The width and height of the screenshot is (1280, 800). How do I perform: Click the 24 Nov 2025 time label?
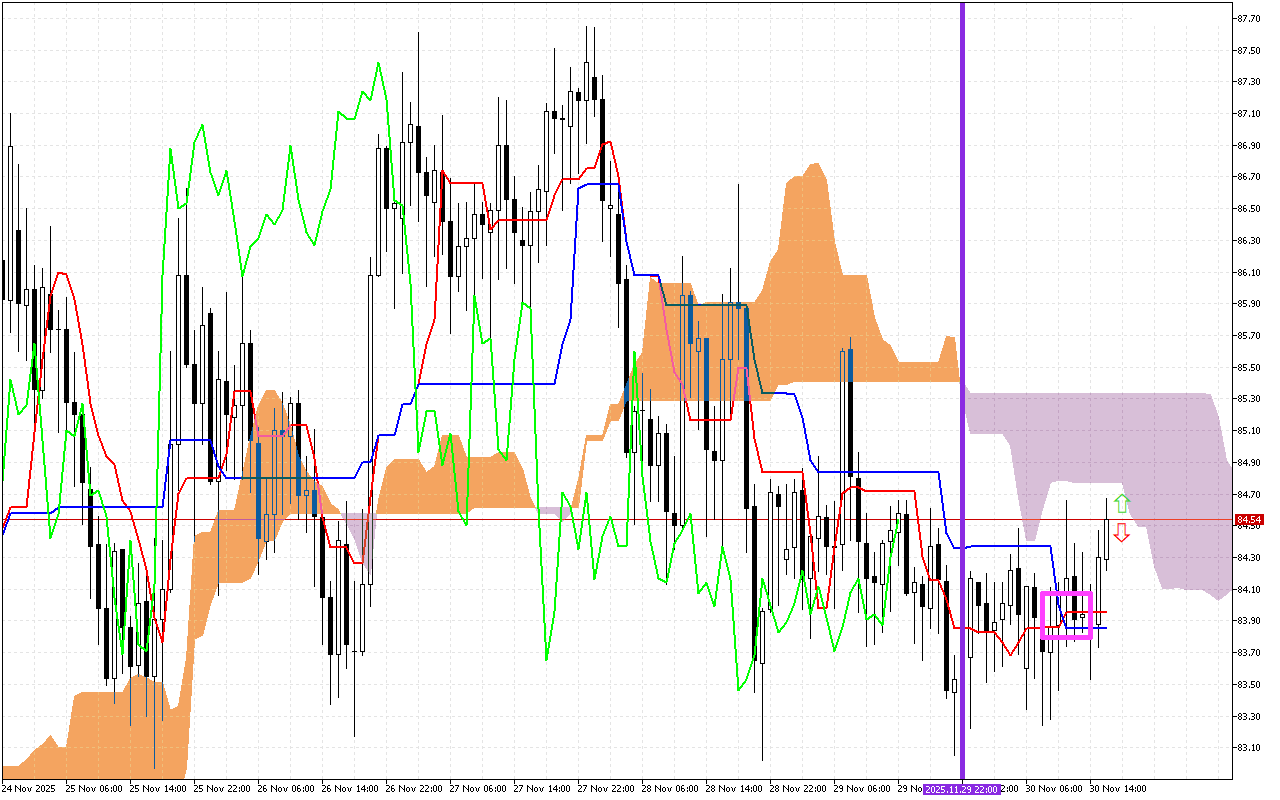click(x=30, y=789)
